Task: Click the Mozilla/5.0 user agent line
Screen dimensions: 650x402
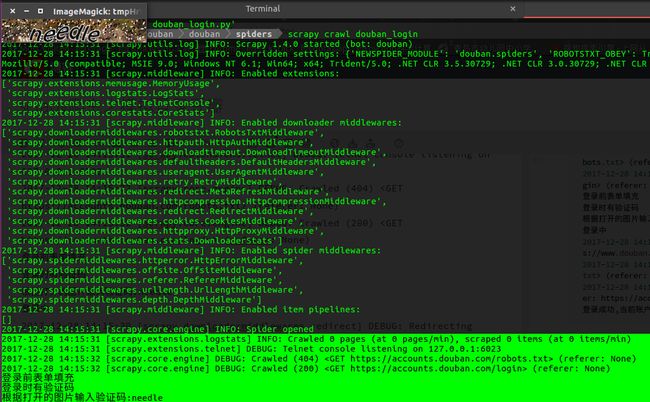Action: (325, 64)
